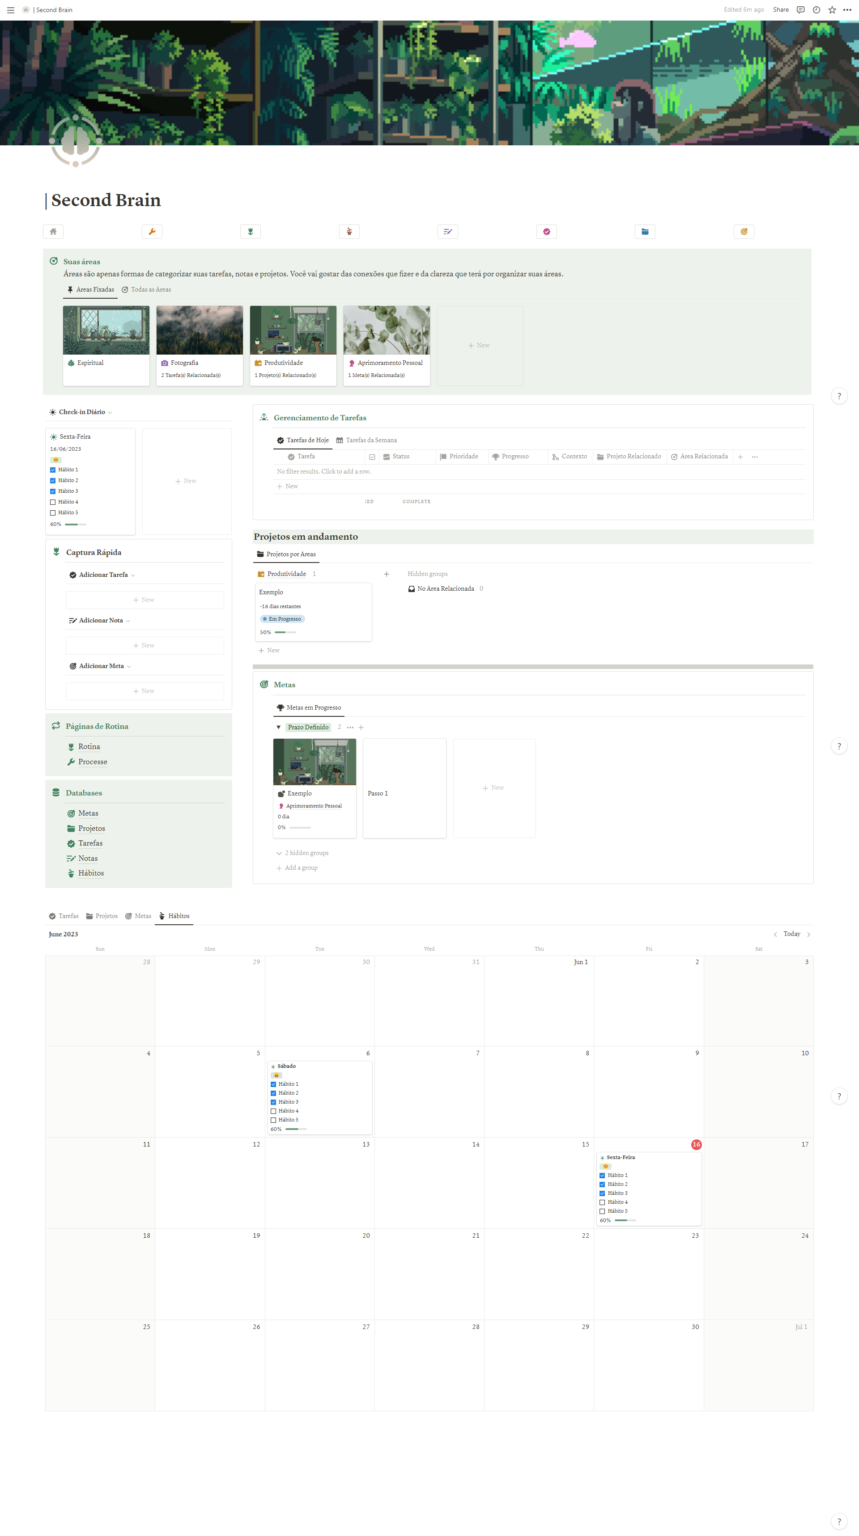Check Hábito 4 in Sábado calendar card
The height and width of the screenshot is (1536, 859).
(274, 1111)
